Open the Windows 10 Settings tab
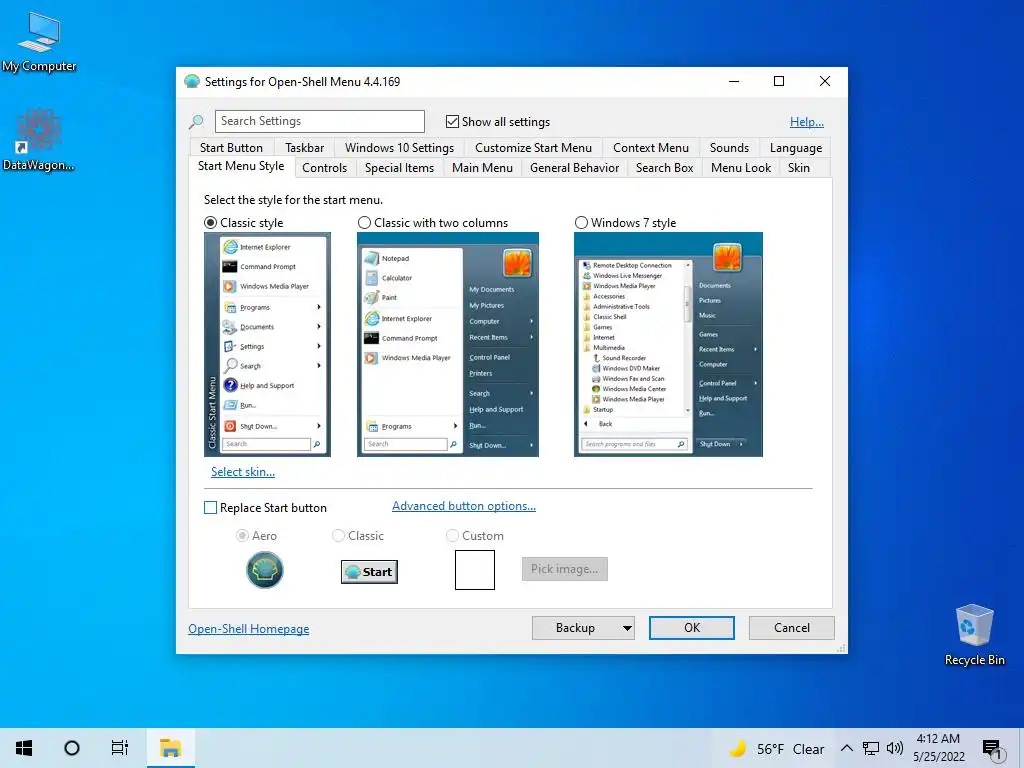Viewport: 1024px width, 768px height. (400, 148)
